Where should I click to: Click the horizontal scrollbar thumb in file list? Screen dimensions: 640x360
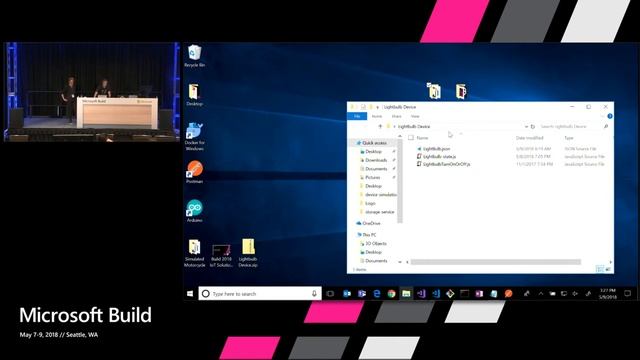496,262
